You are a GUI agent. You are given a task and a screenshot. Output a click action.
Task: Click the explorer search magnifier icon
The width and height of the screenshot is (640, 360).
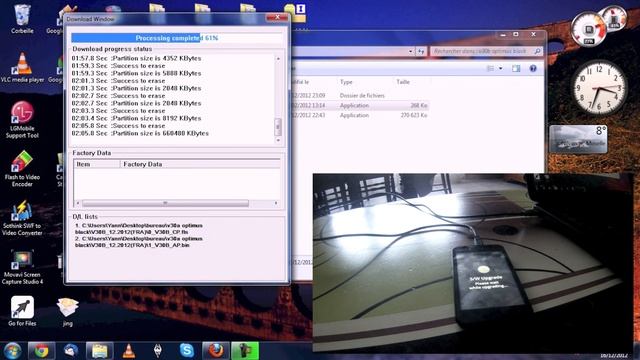(538, 51)
